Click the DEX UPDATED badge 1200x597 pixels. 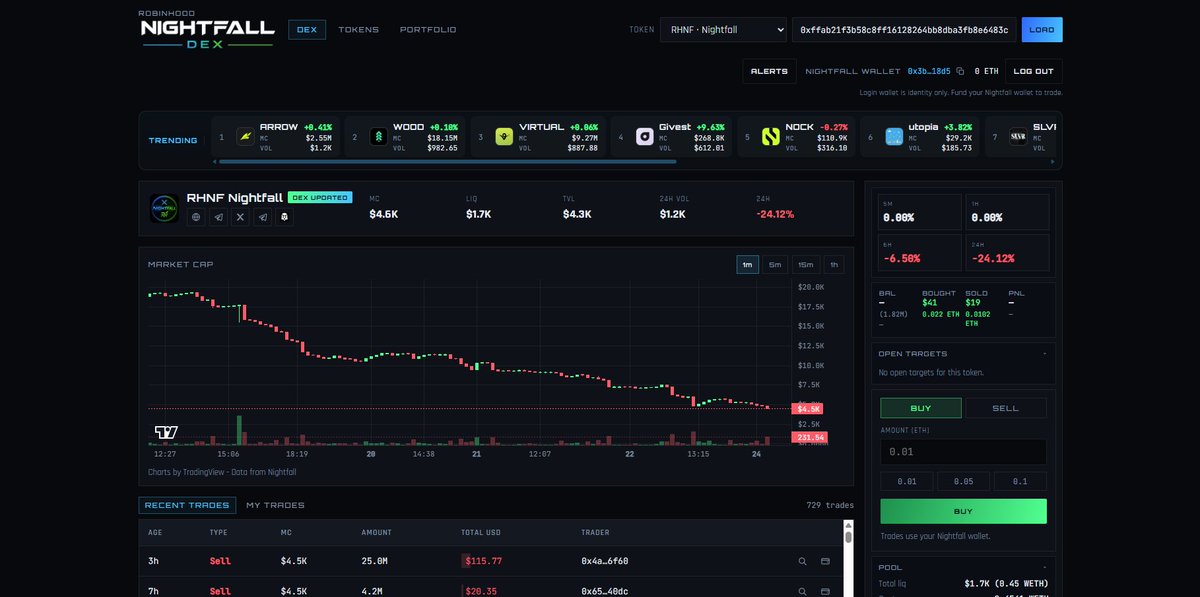pyautogui.click(x=320, y=198)
